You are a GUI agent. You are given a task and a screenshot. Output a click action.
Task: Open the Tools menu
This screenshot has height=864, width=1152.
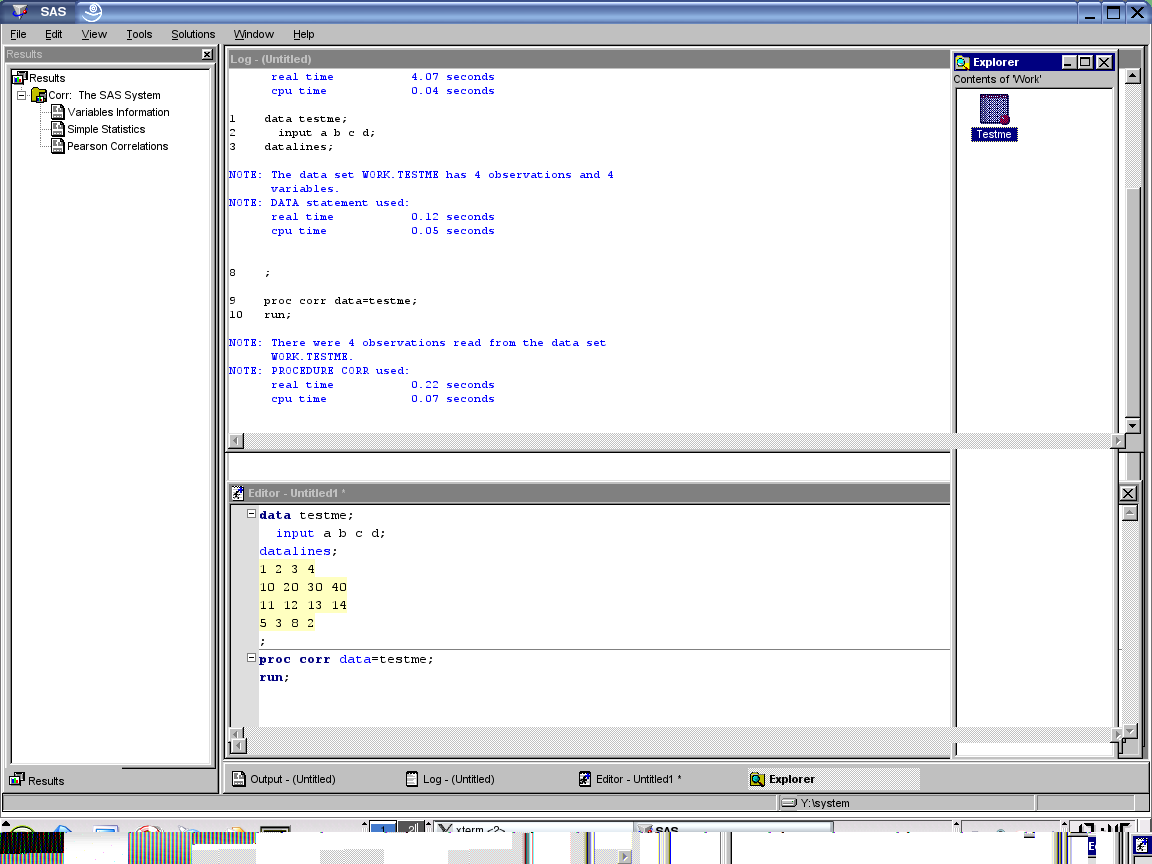[138, 33]
